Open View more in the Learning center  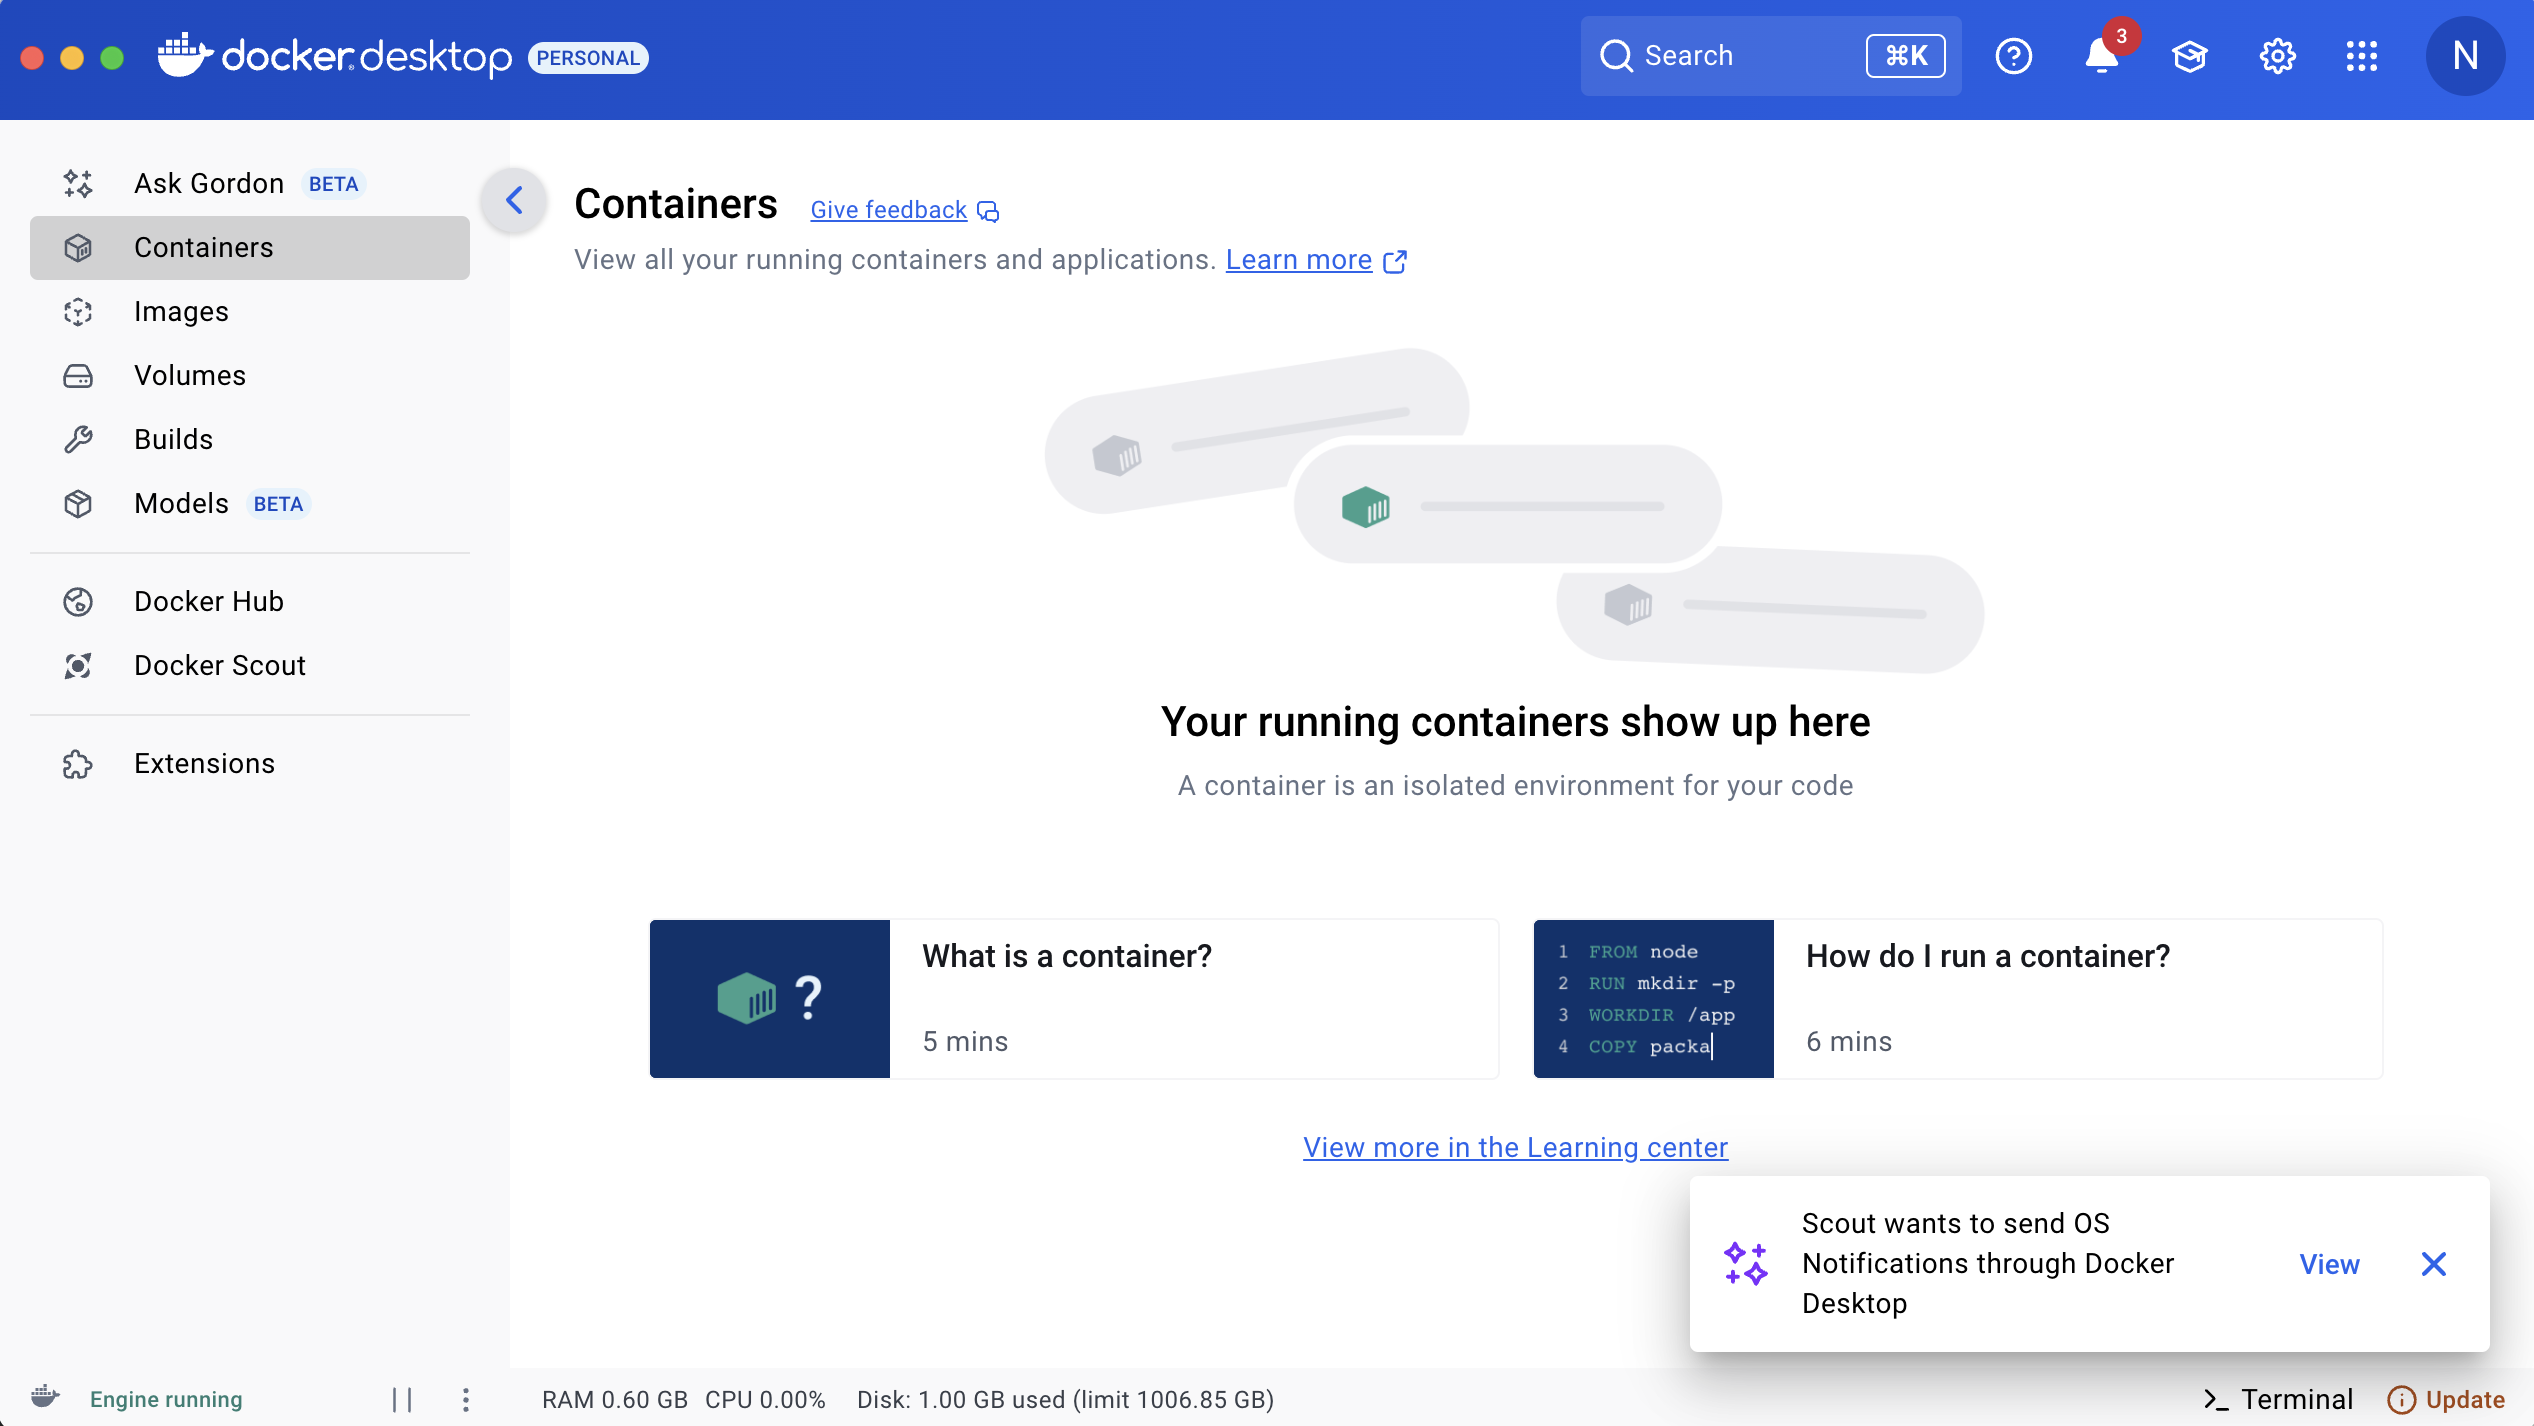tap(1515, 1147)
